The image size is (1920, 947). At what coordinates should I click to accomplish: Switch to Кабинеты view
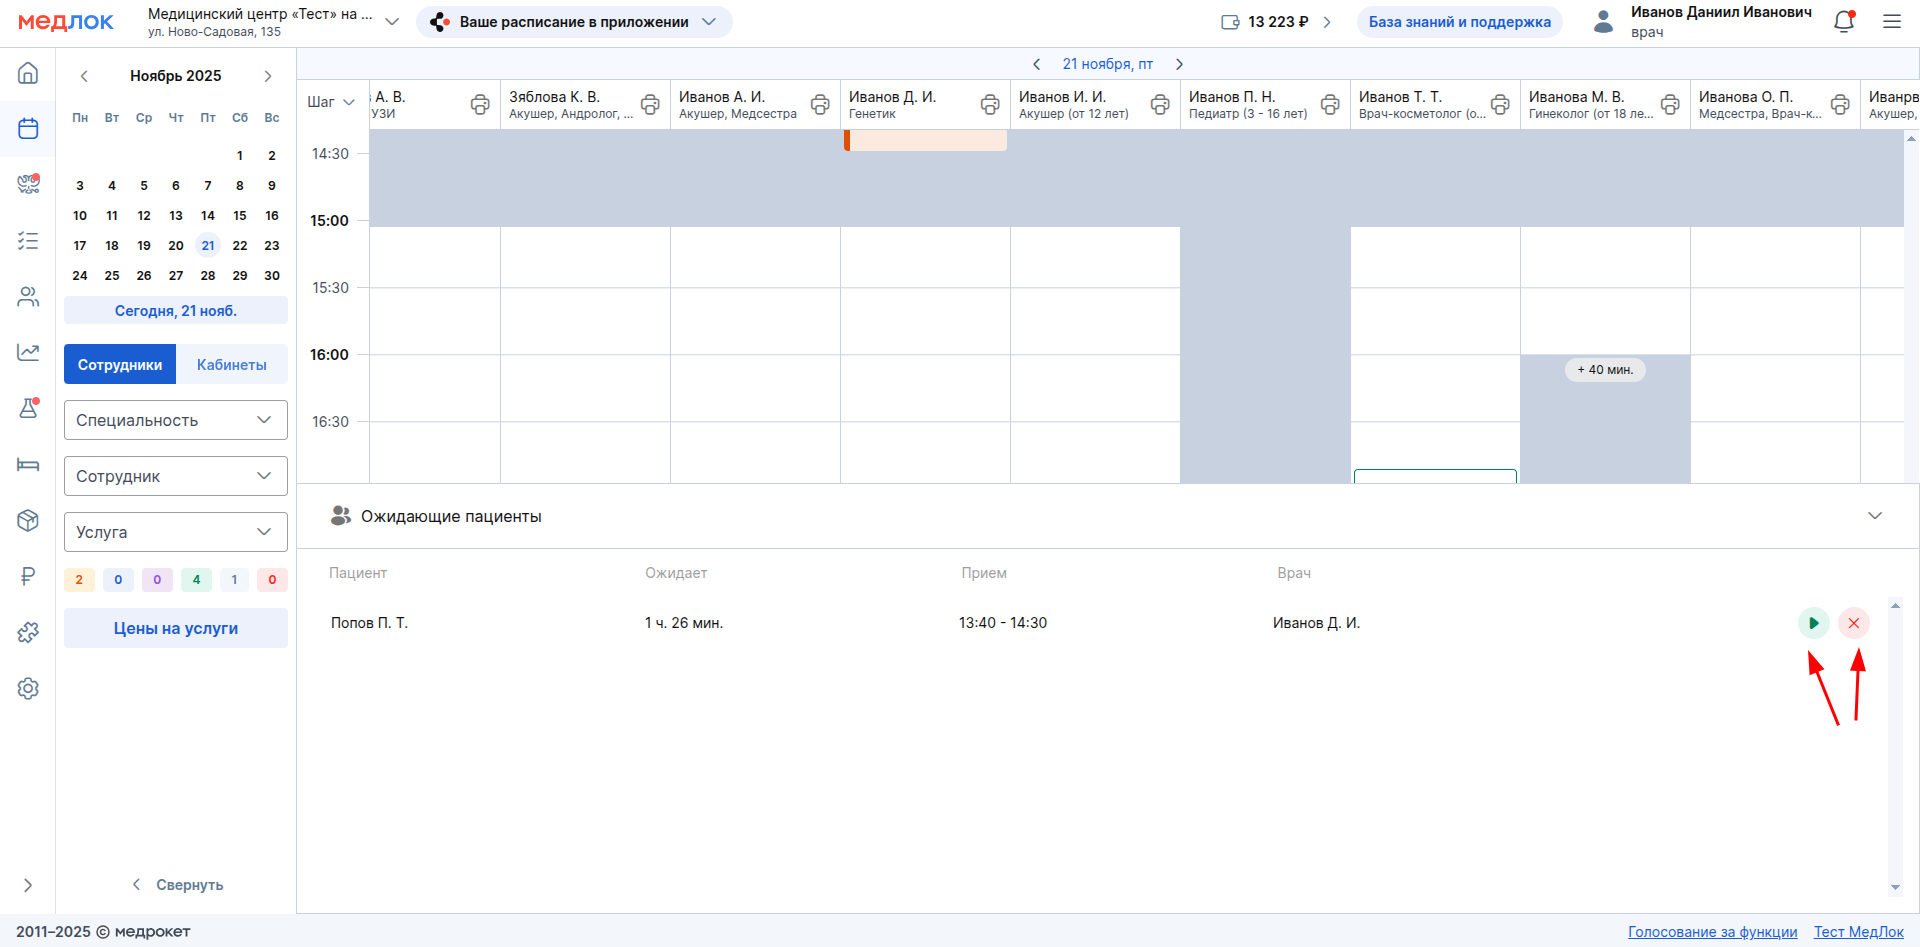pos(231,365)
